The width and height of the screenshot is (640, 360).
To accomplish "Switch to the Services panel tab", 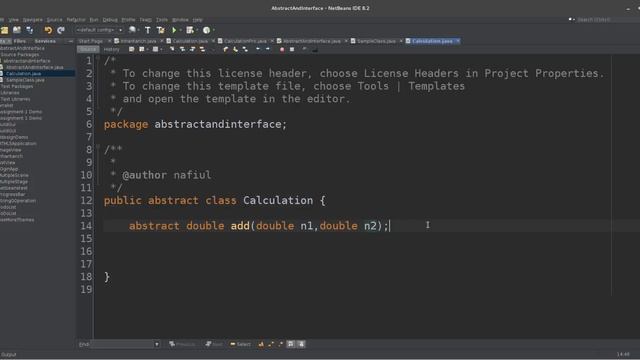I will [45, 41].
